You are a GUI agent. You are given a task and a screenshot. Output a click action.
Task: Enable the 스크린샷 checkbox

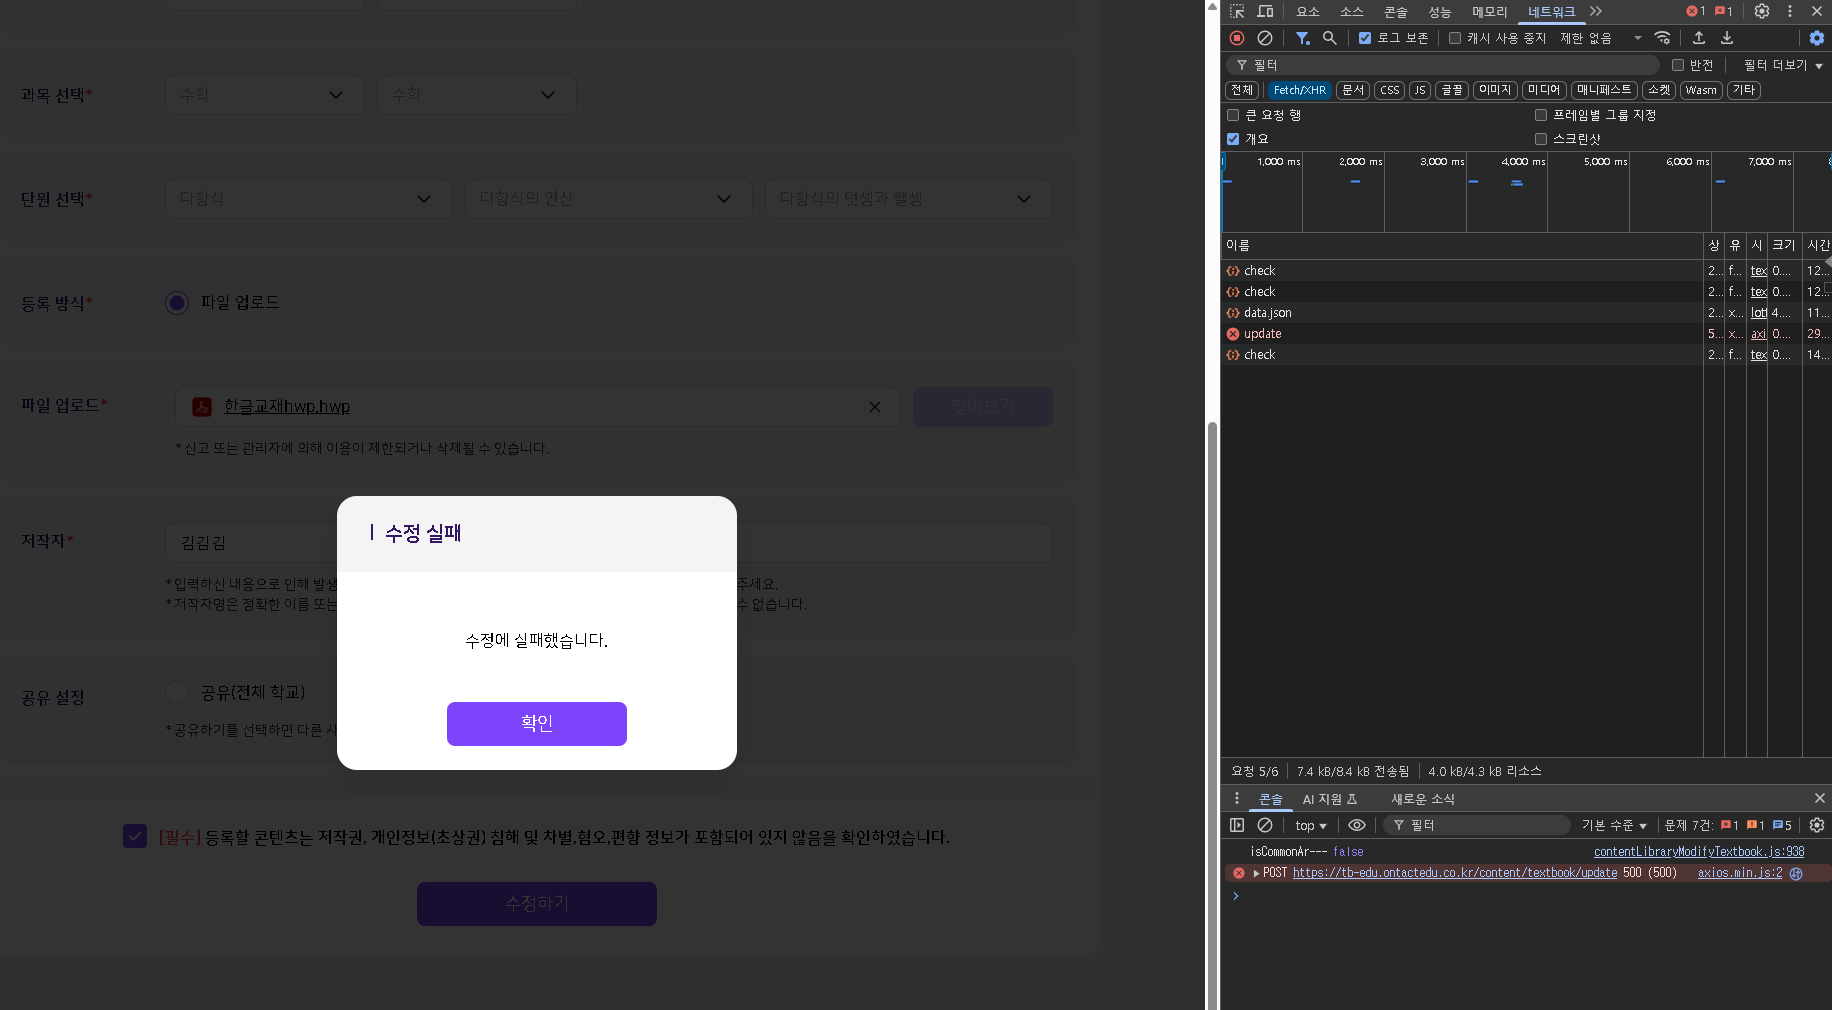(x=1541, y=139)
